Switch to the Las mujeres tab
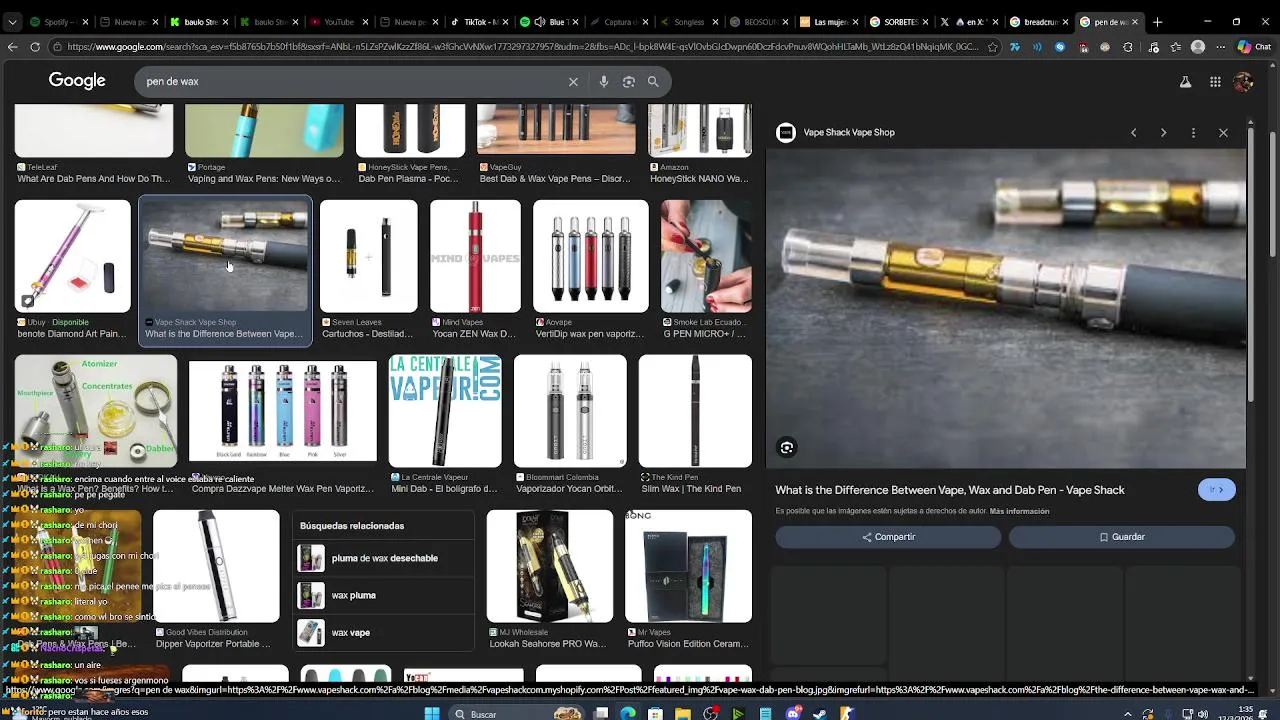Viewport: 1280px width, 720px height. (829, 22)
